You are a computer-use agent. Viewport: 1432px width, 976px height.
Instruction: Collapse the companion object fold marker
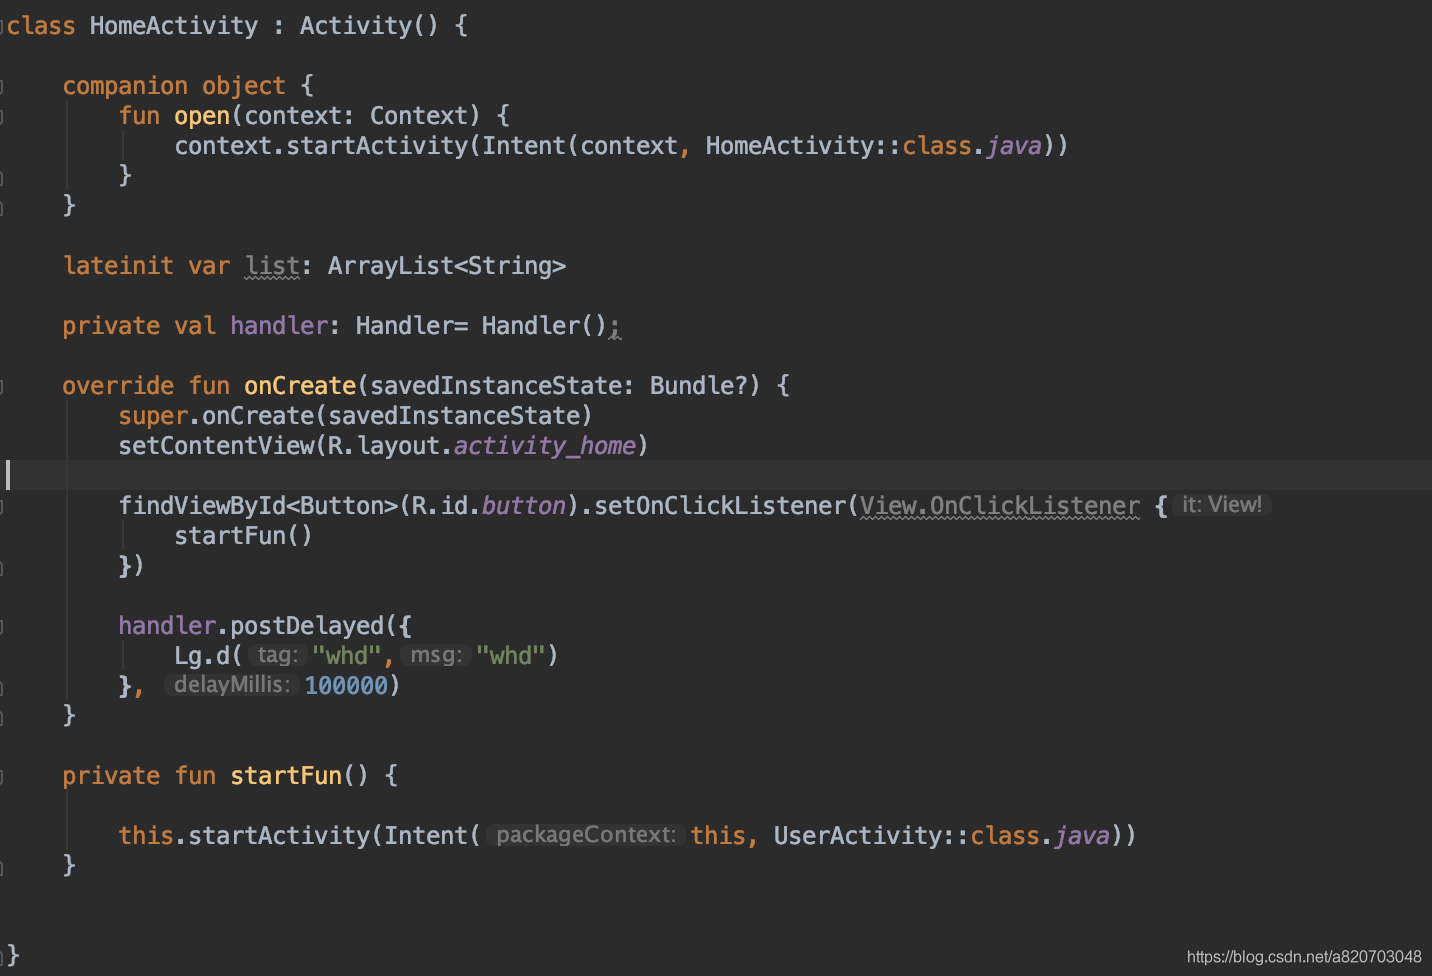click(x=2, y=87)
